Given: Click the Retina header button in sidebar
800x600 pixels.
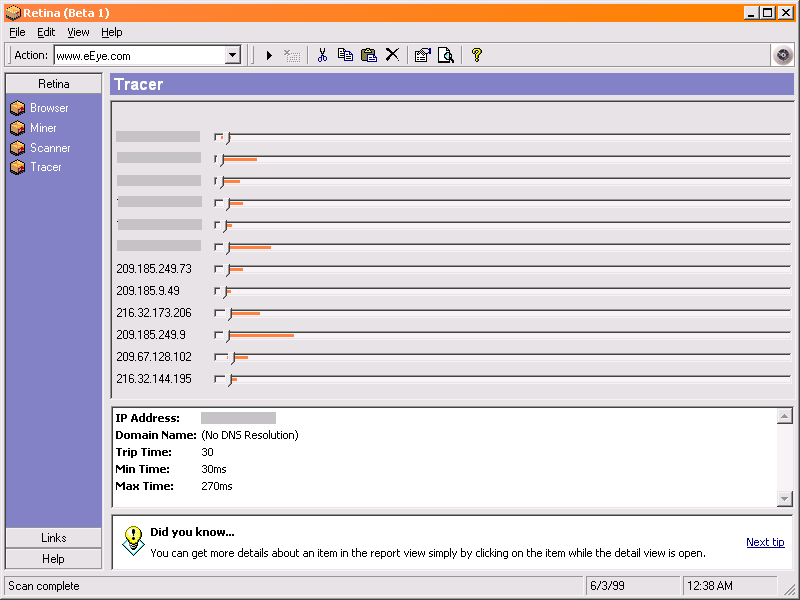Looking at the screenshot, I should (x=54, y=84).
